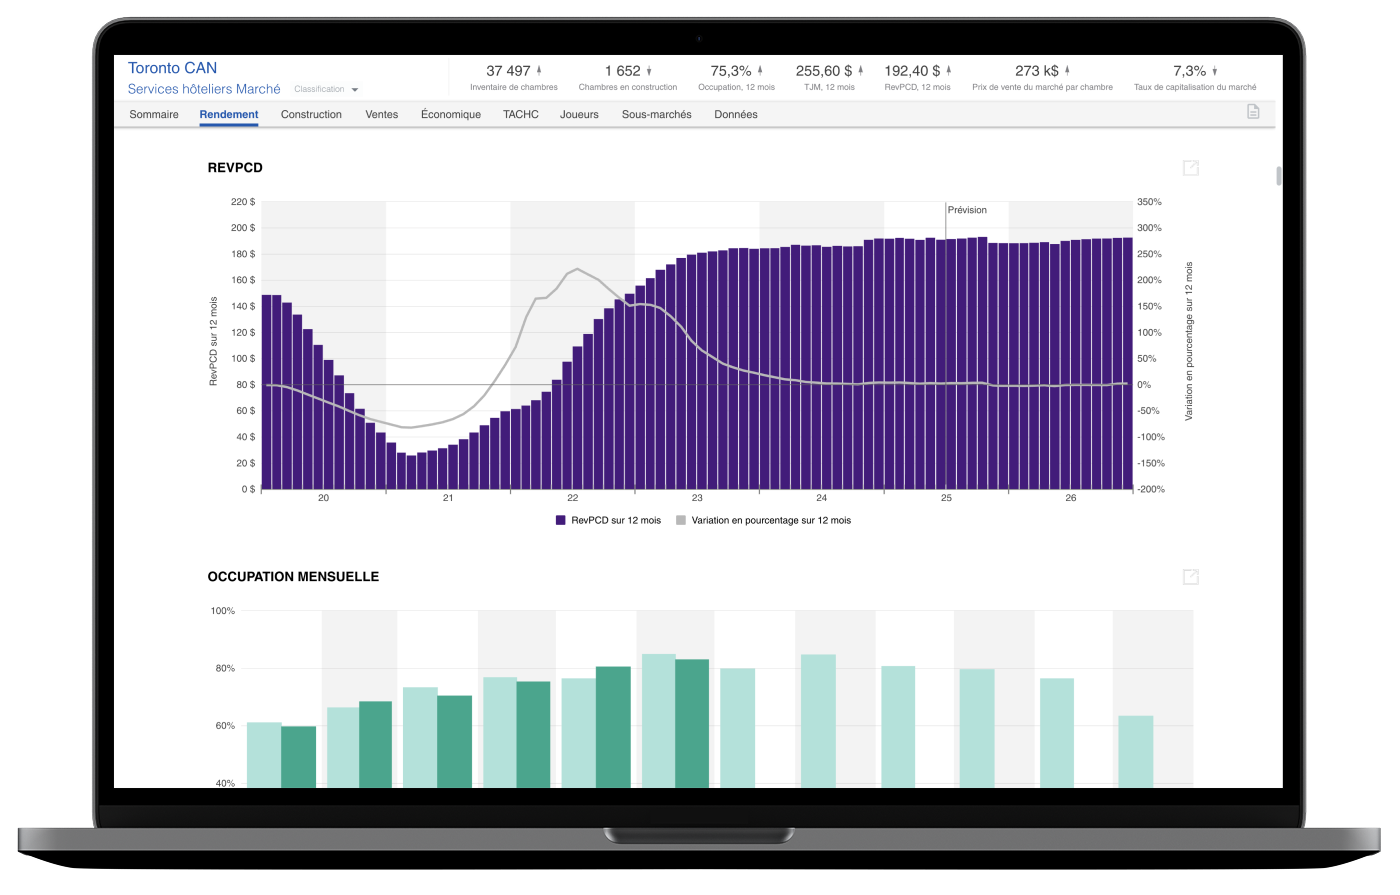The height and width of the screenshot is (895, 1400).
Task: Open the REVPCD chart expand icon
Action: click(x=1190, y=168)
